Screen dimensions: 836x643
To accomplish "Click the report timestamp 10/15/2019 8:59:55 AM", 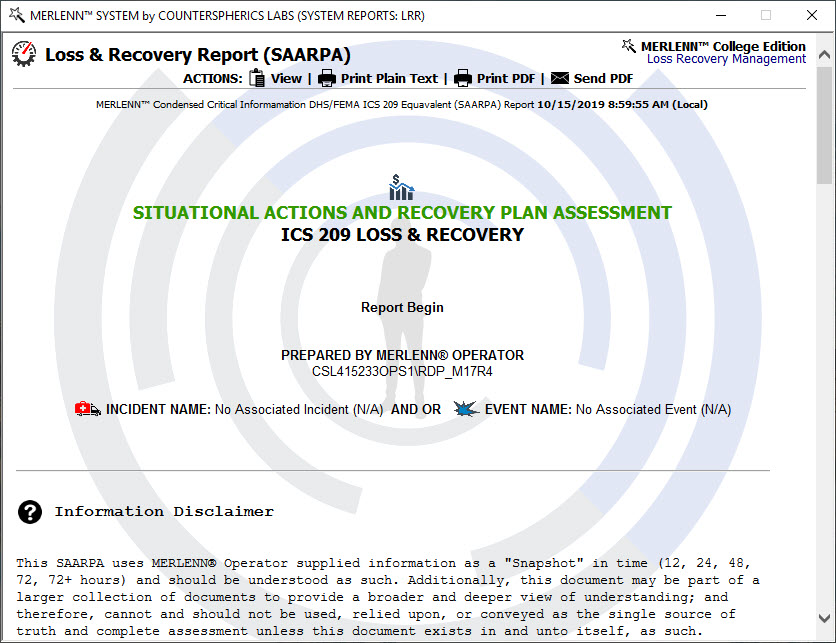I will (x=602, y=105).
